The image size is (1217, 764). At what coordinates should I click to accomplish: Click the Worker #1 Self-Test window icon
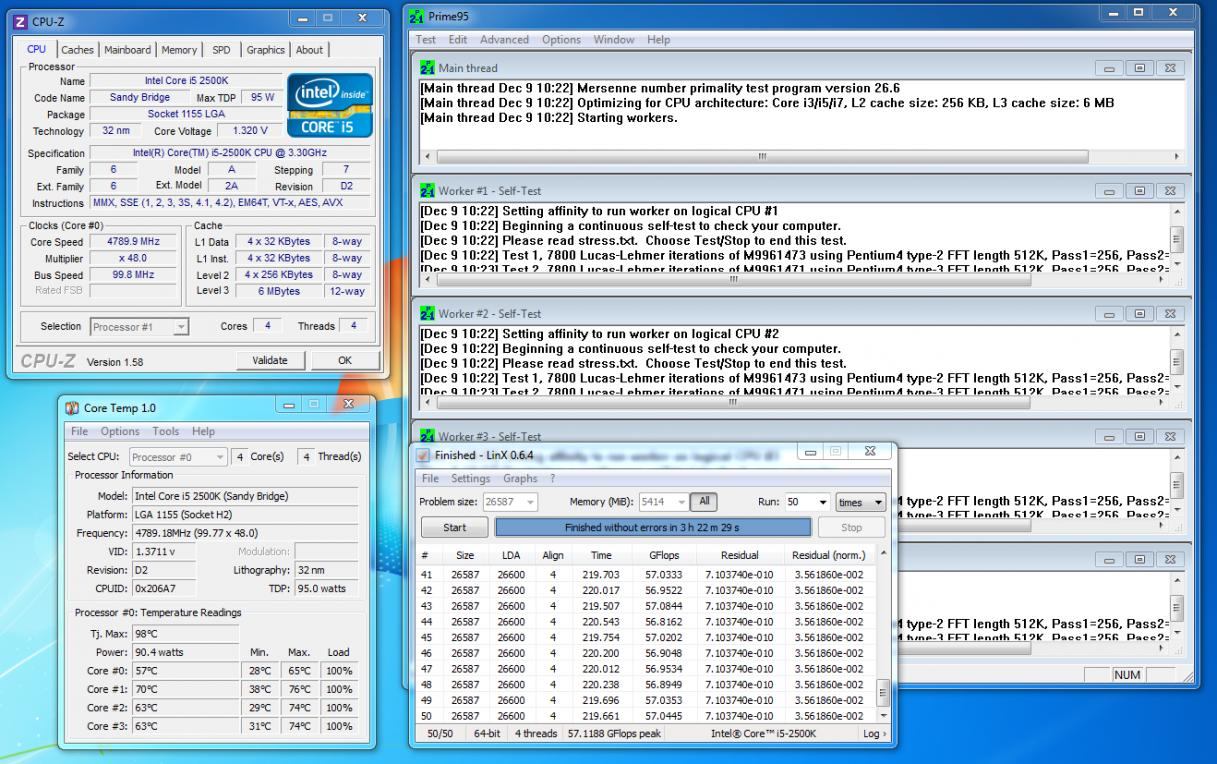428,191
